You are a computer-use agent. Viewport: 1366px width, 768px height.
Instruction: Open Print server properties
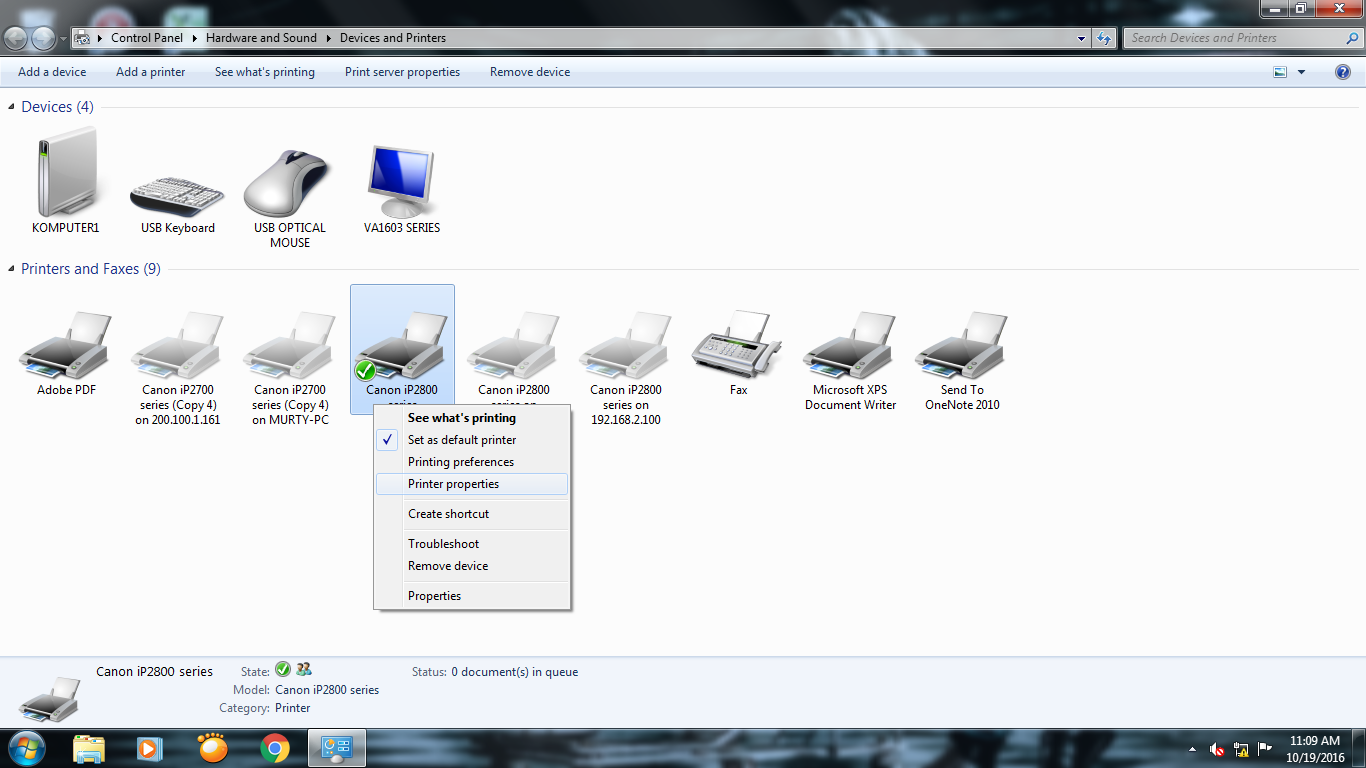401,71
